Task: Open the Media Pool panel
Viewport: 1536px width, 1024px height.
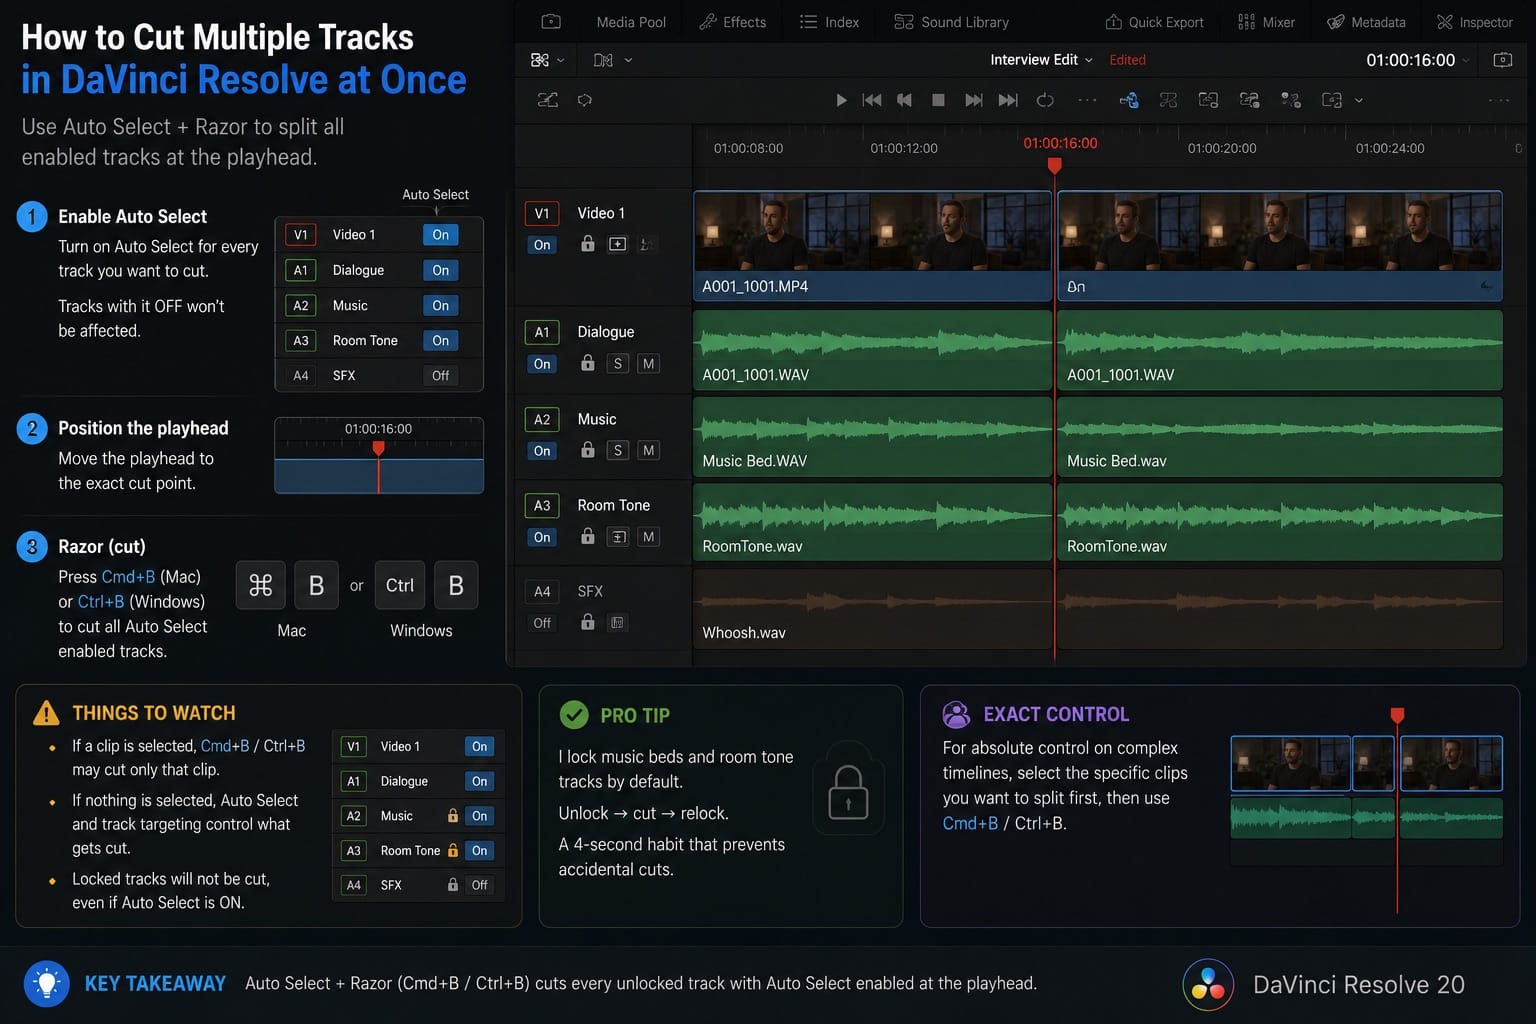Action: [x=631, y=22]
